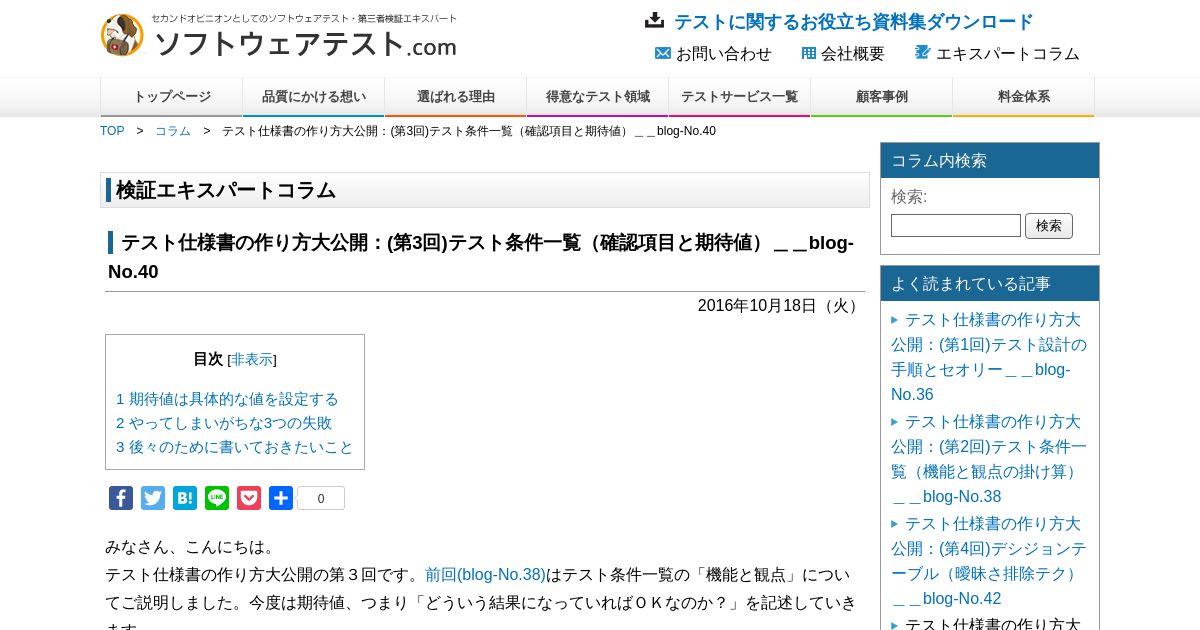Click the date 2016年10月18日（火）
The height and width of the screenshot is (630, 1200).
pos(781,306)
